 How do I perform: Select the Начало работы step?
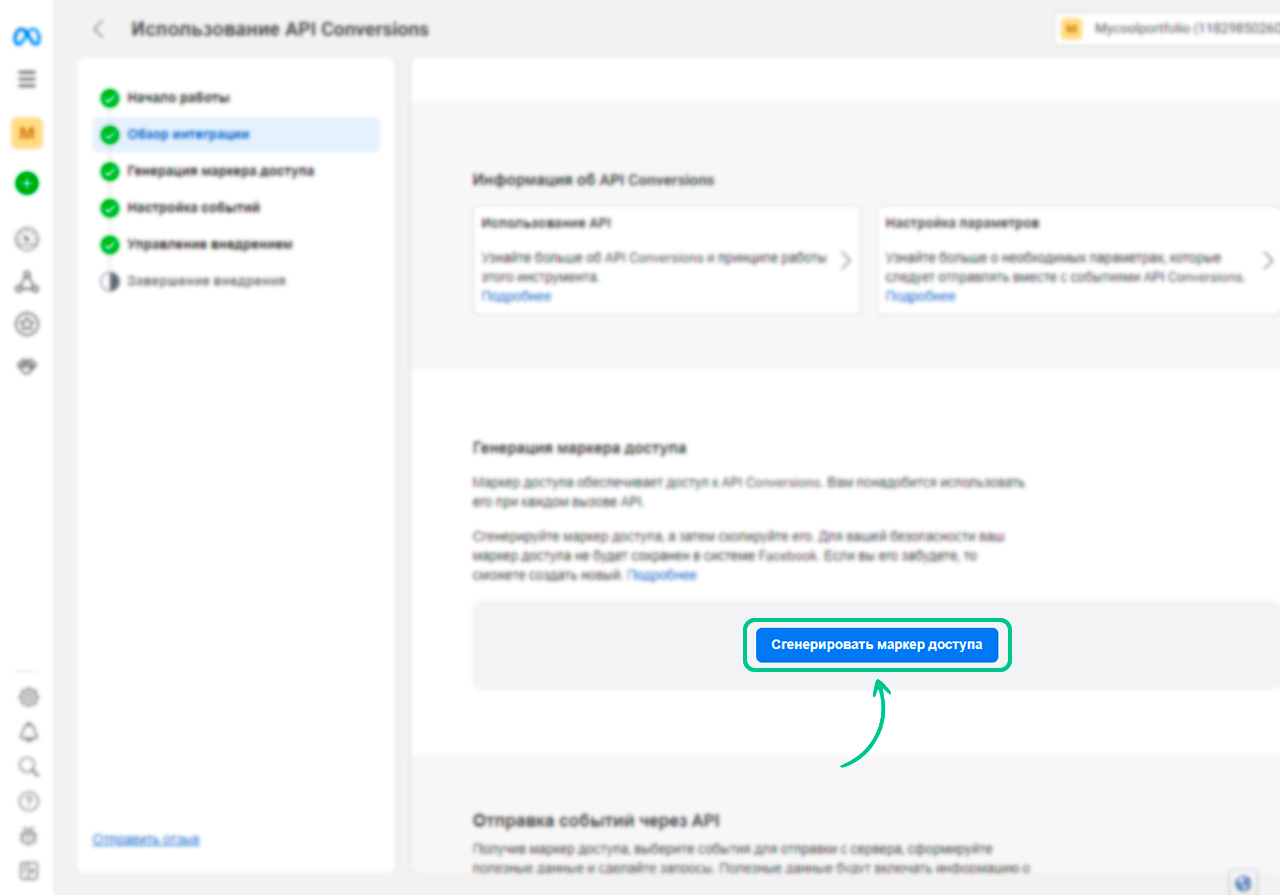tap(178, 98)
